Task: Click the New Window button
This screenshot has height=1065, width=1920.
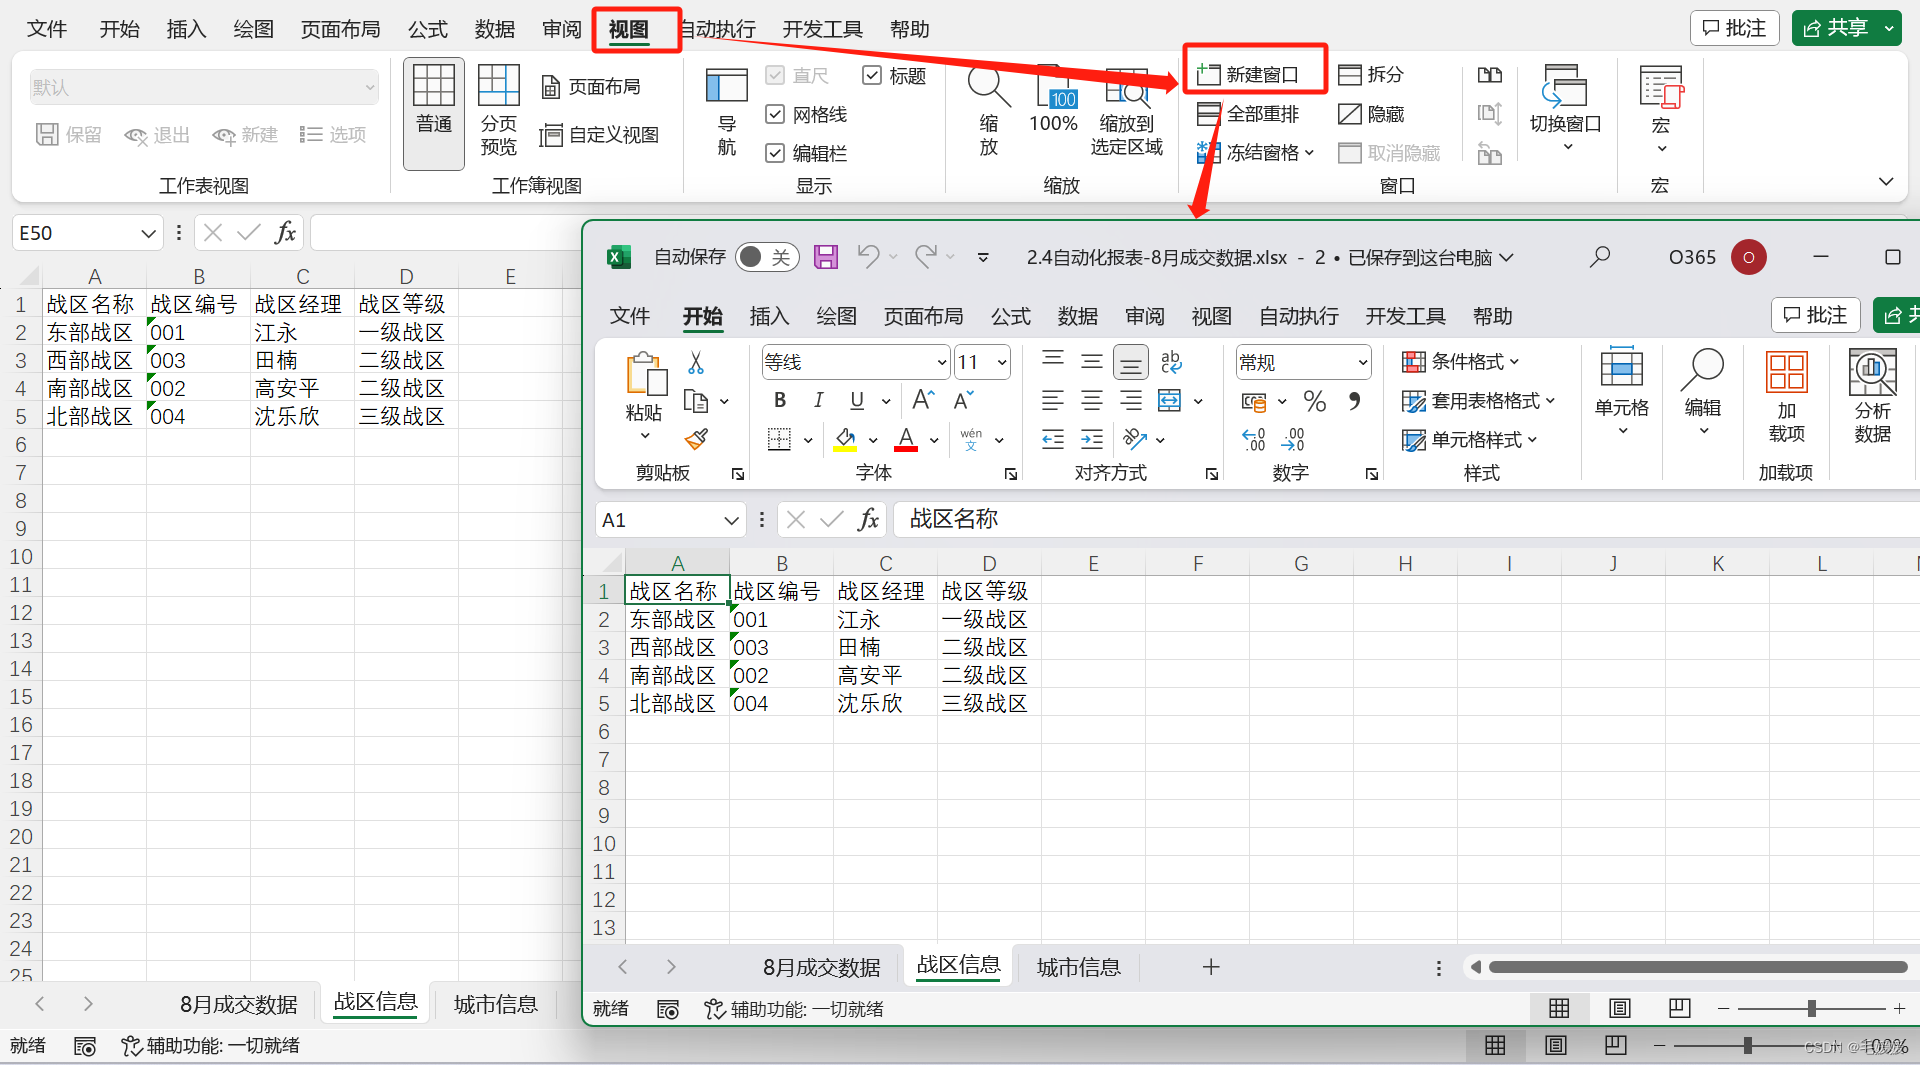Action: pyautogui.click(x=1248, y=75)
